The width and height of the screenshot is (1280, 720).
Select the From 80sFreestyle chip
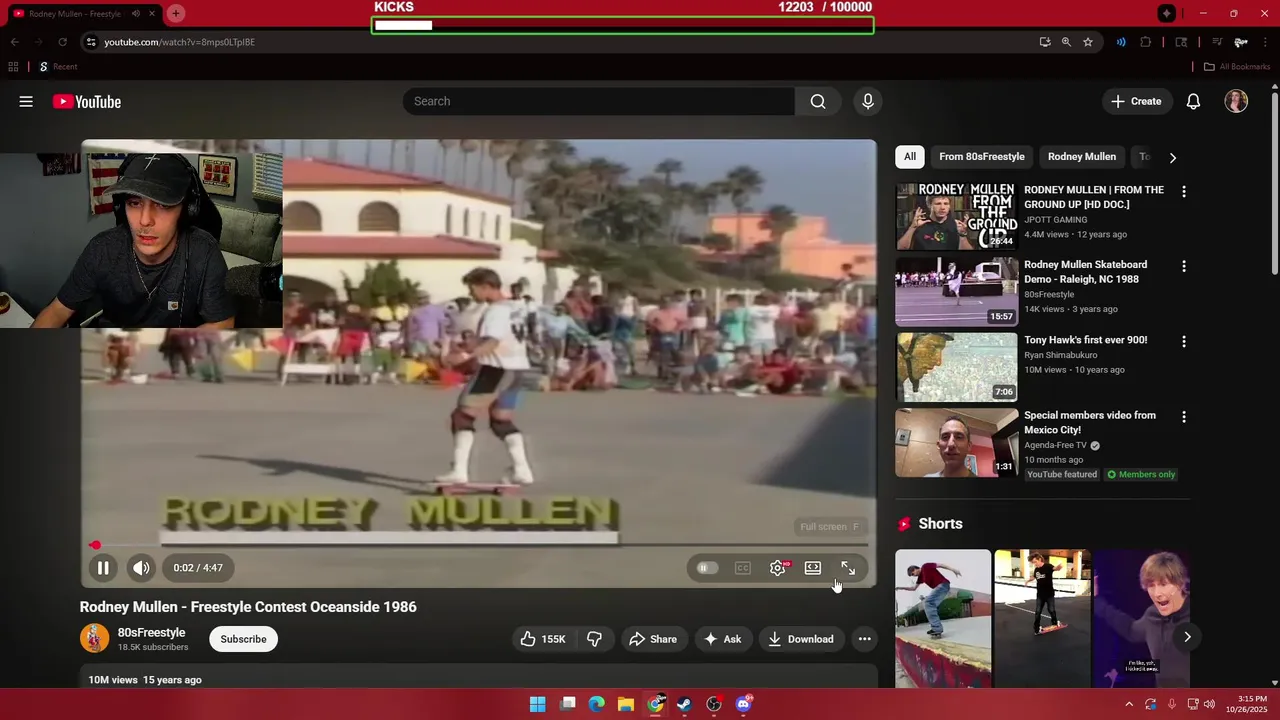[982, 156]
